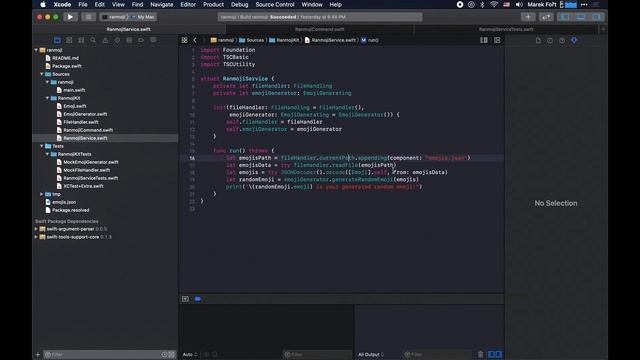Screen dimensions: 640x360
Task: Click run() in the jump bar
Action: tap(370, 40)
